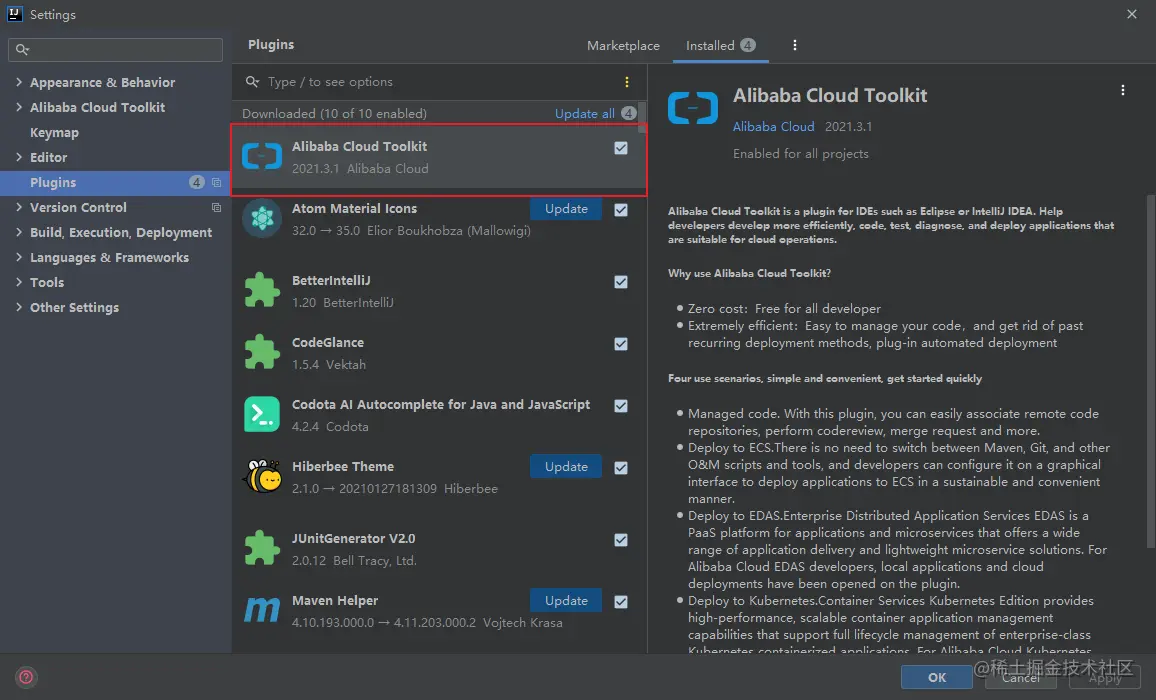Click the JUnitGenerator V2.0 puzzle-piece icon
The height and width of the screenshot is (700, 1156).
coord(262,548)
